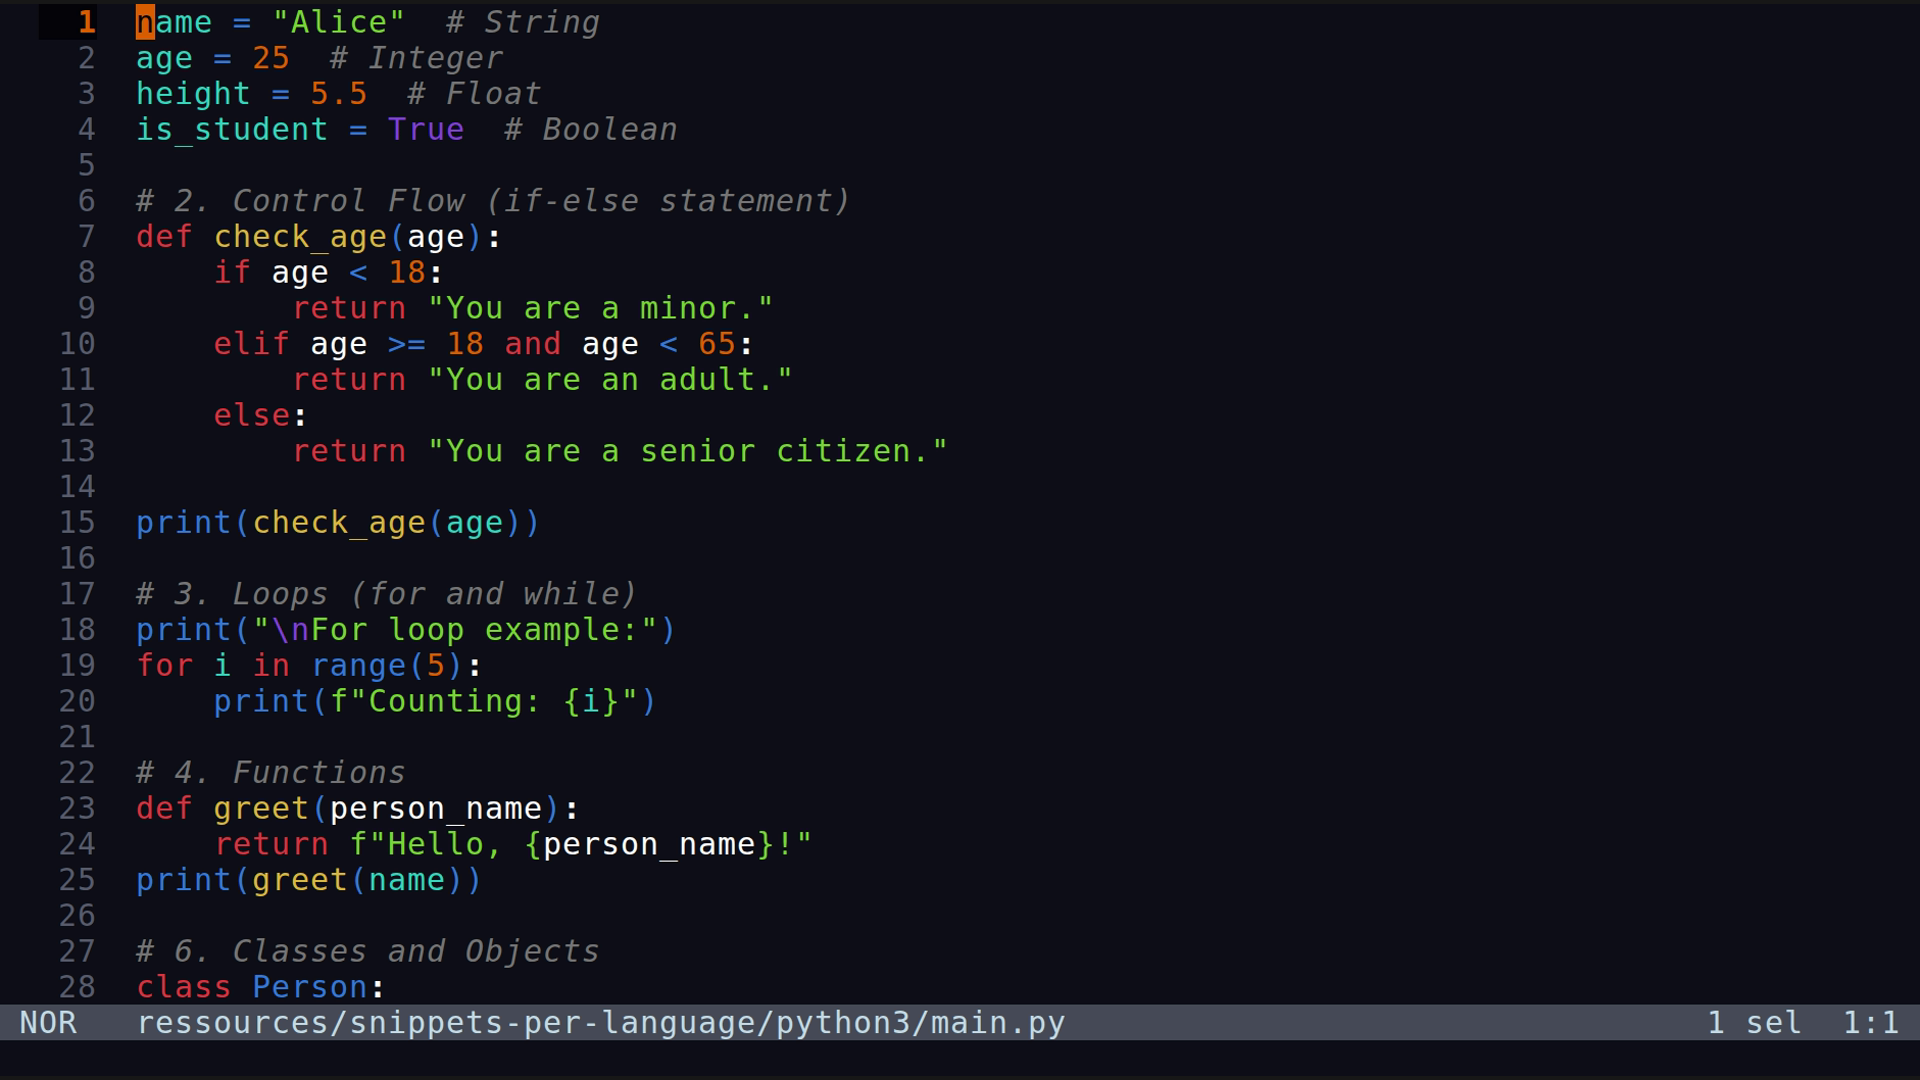This screenshot has height=1080, width=1920.
Task: Click the True boolean value on line 4
Action: pyautogui.click(x=426, y=129)
